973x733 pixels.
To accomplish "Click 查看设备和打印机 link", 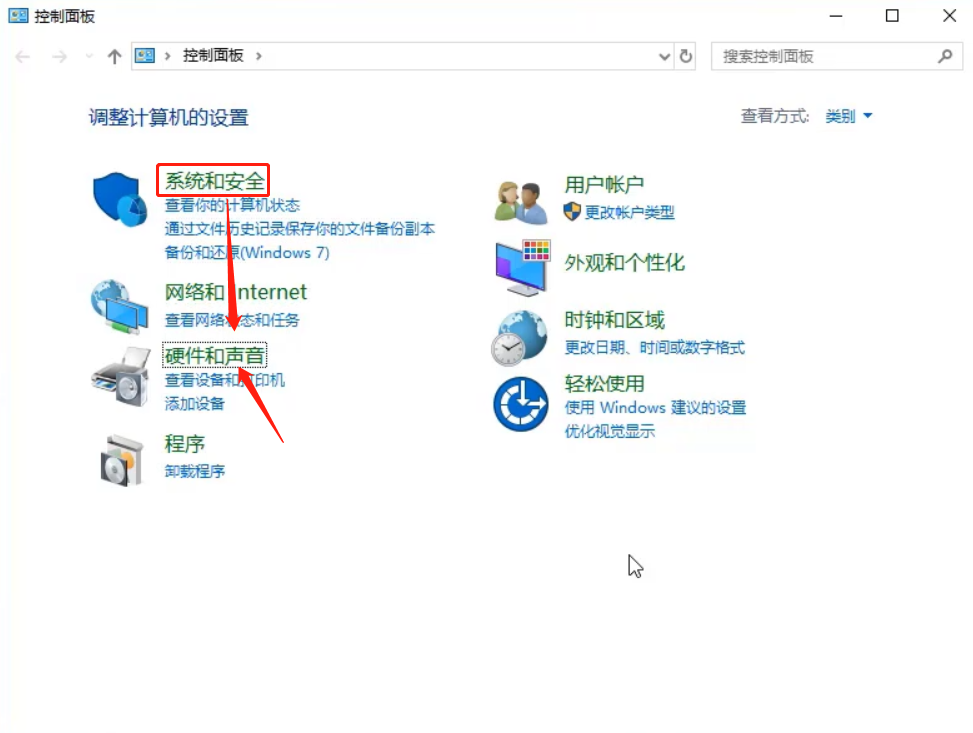I will (x=224, y=380).
